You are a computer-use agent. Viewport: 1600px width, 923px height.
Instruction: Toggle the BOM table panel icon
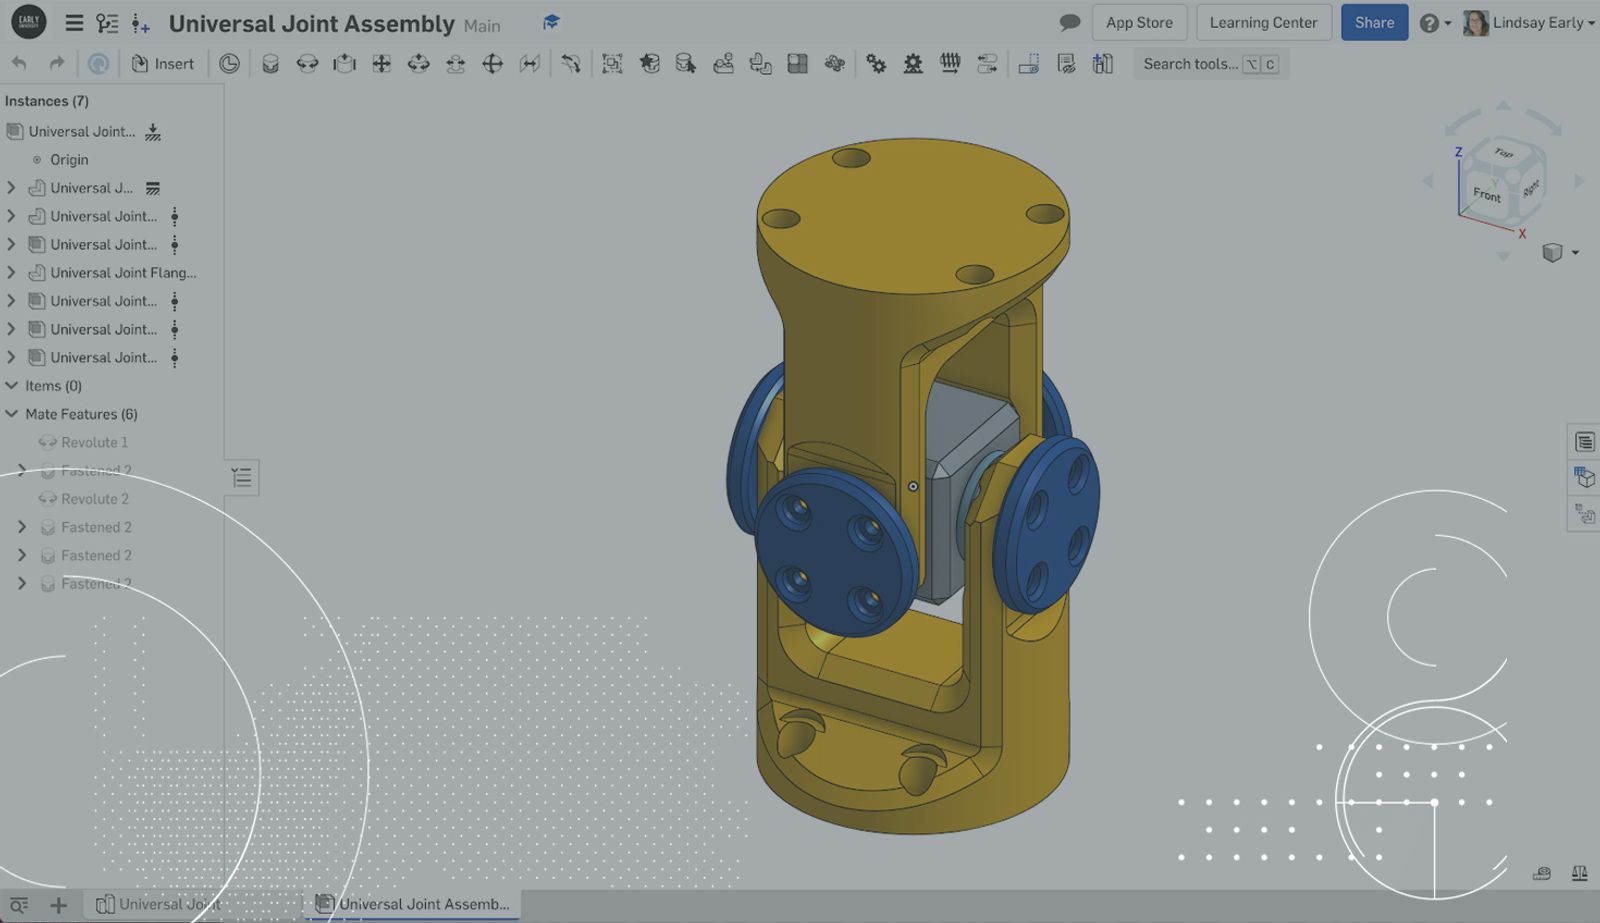click(x=1584, y=442)
